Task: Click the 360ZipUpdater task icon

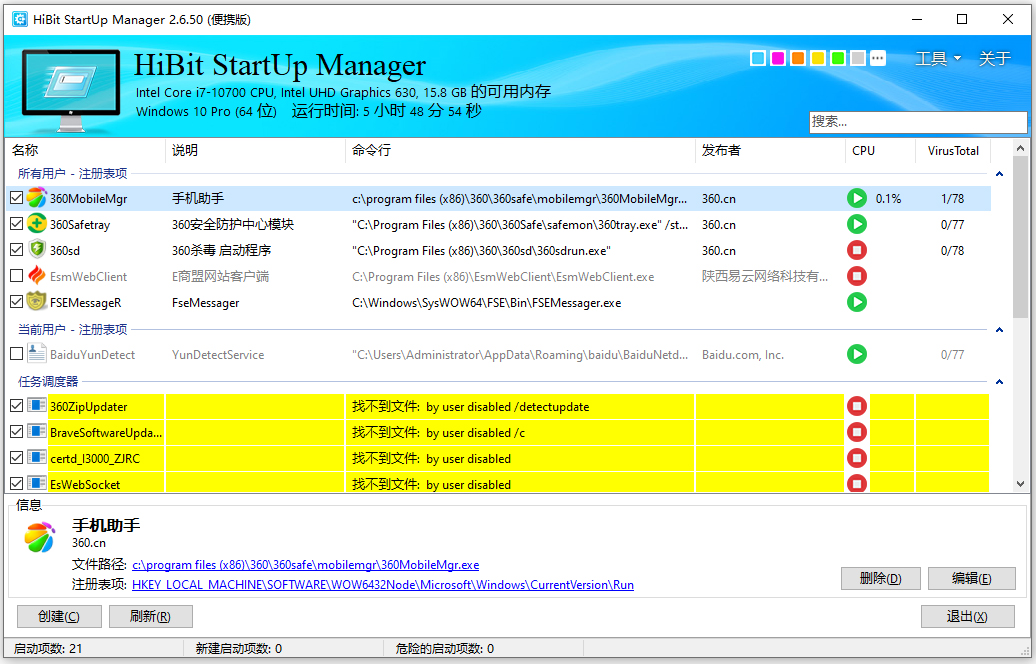Action: tap(37, 406)
